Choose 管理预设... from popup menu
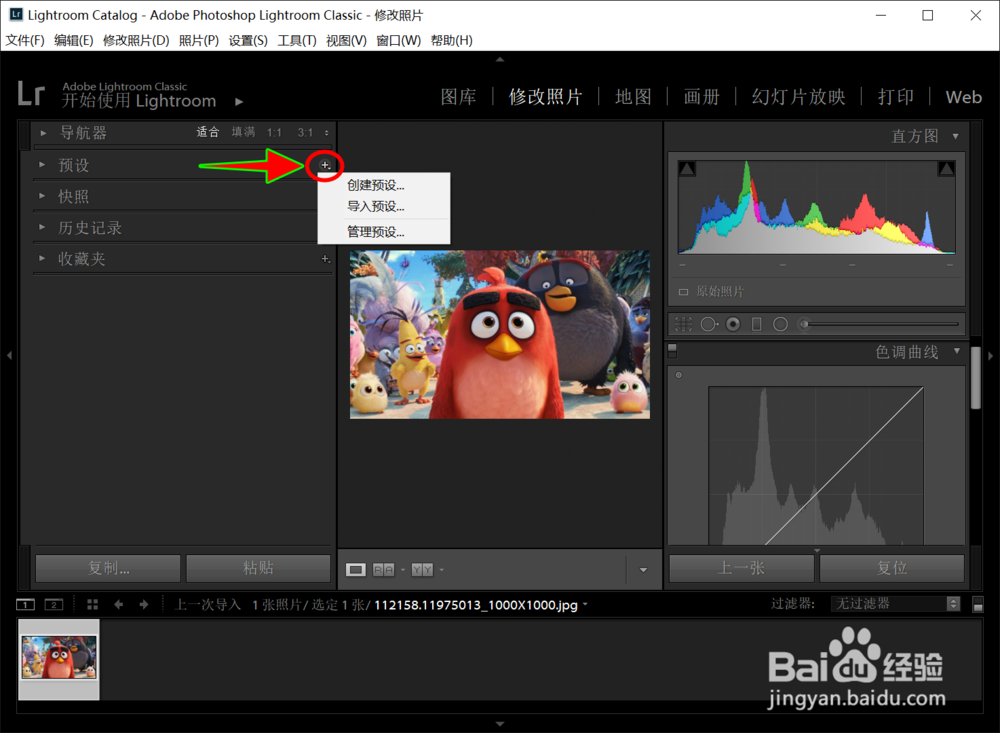The height and width of the screenshot is (733, 1000). pyautogui.click(x=376, y=232)
